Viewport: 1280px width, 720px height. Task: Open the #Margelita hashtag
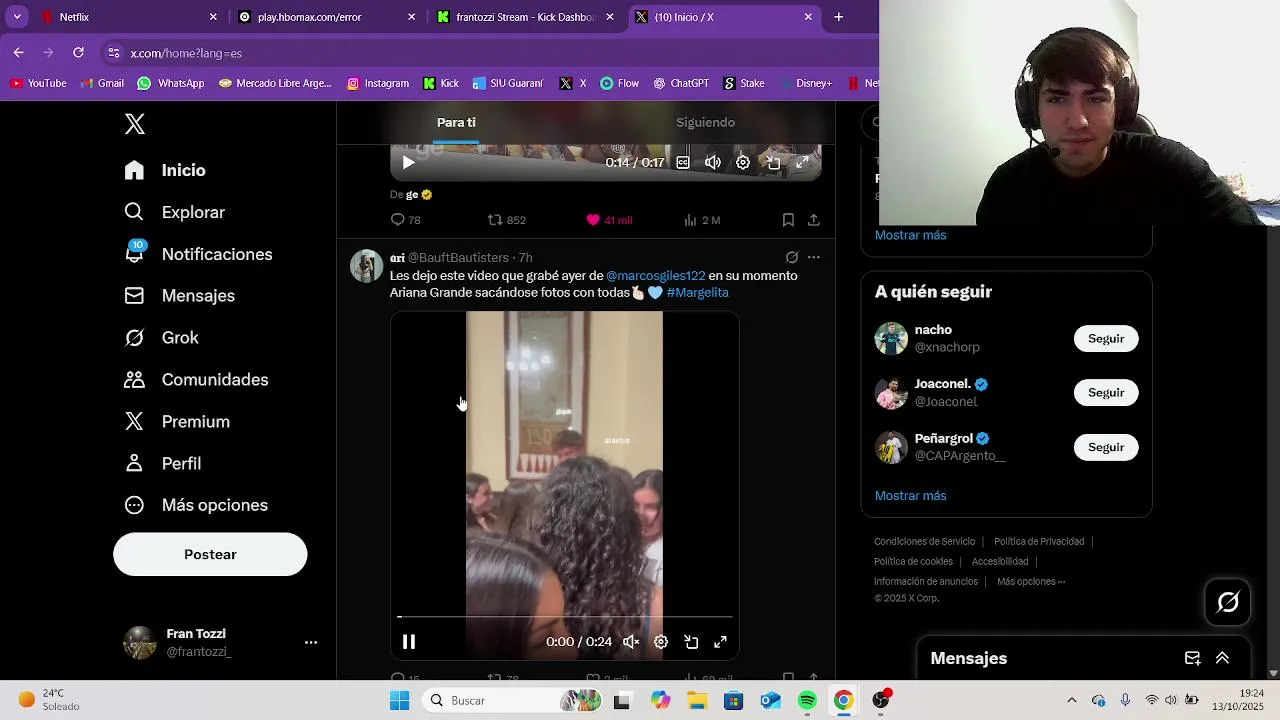click(x=697, y=293)
